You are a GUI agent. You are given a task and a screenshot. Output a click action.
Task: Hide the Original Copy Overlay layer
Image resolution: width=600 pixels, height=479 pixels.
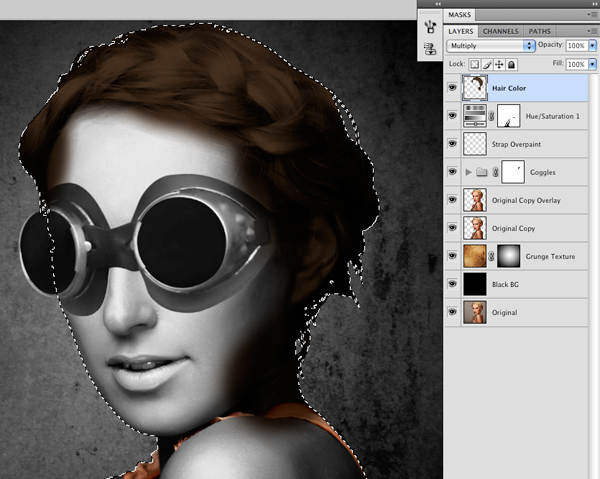pos(452,200)
